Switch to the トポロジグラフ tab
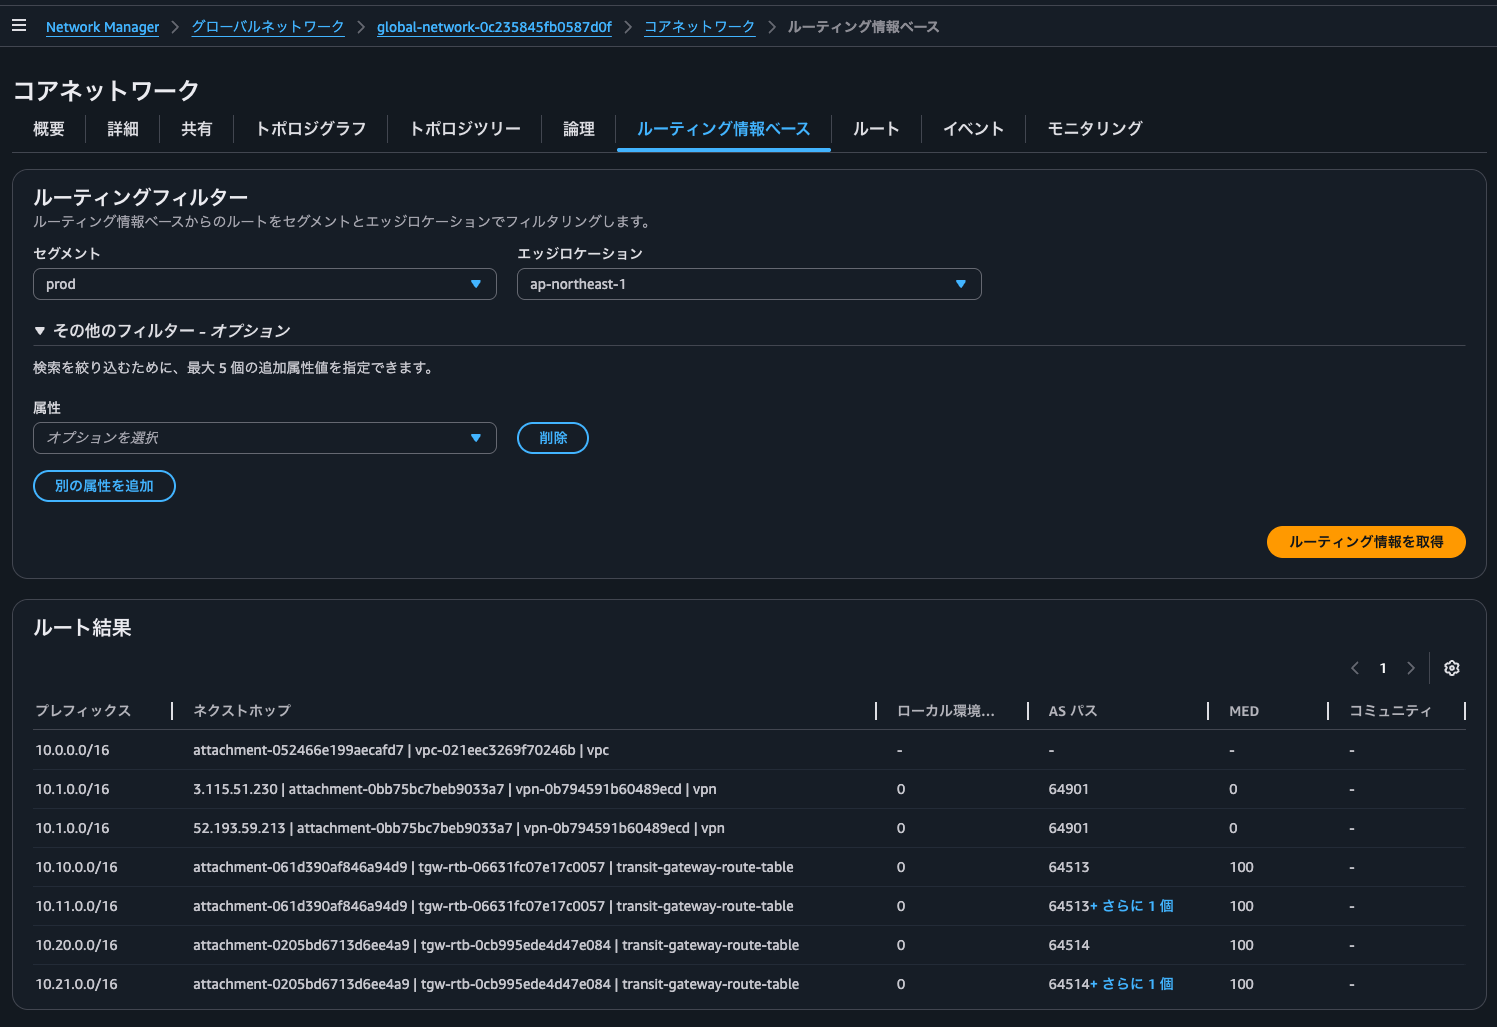This screenshot has width=1497, height=1027. [x=311, y=129]
